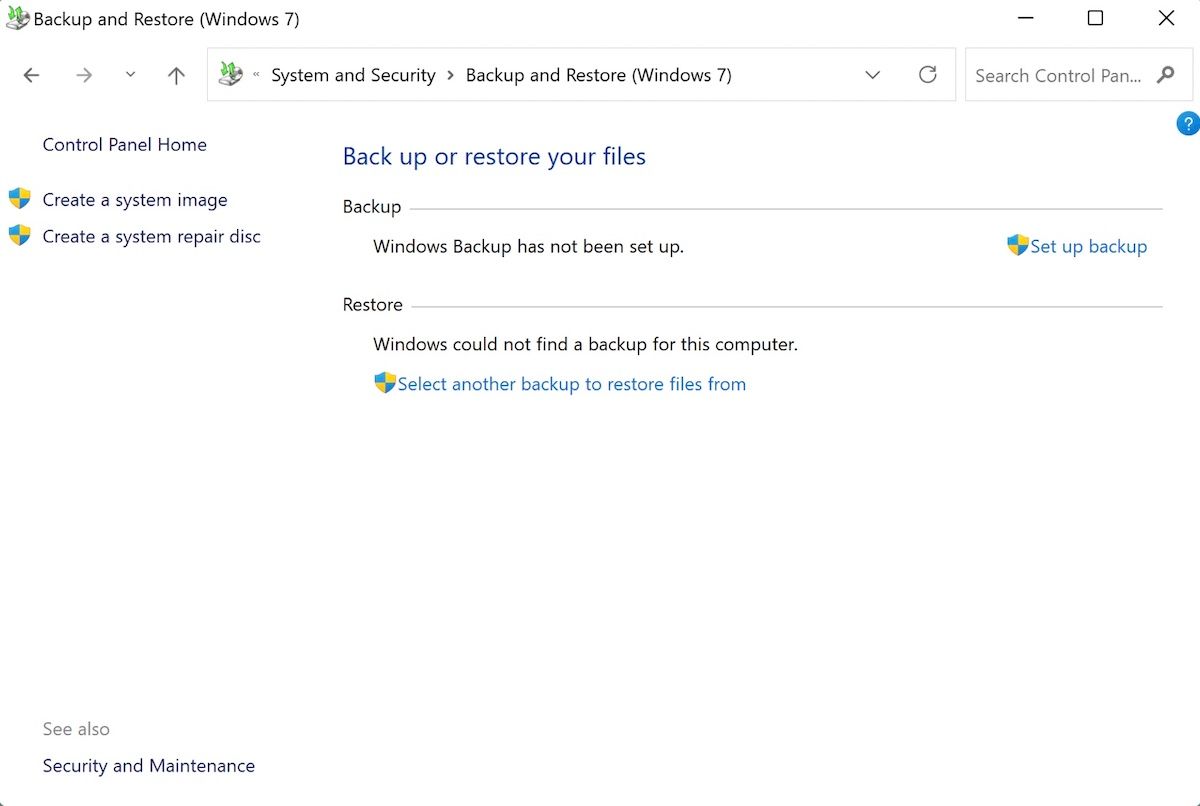Open the recent locations chevron dropdown
Image resolution: width=1200 pixels, height=806 pixels.
tap(130, 75)
